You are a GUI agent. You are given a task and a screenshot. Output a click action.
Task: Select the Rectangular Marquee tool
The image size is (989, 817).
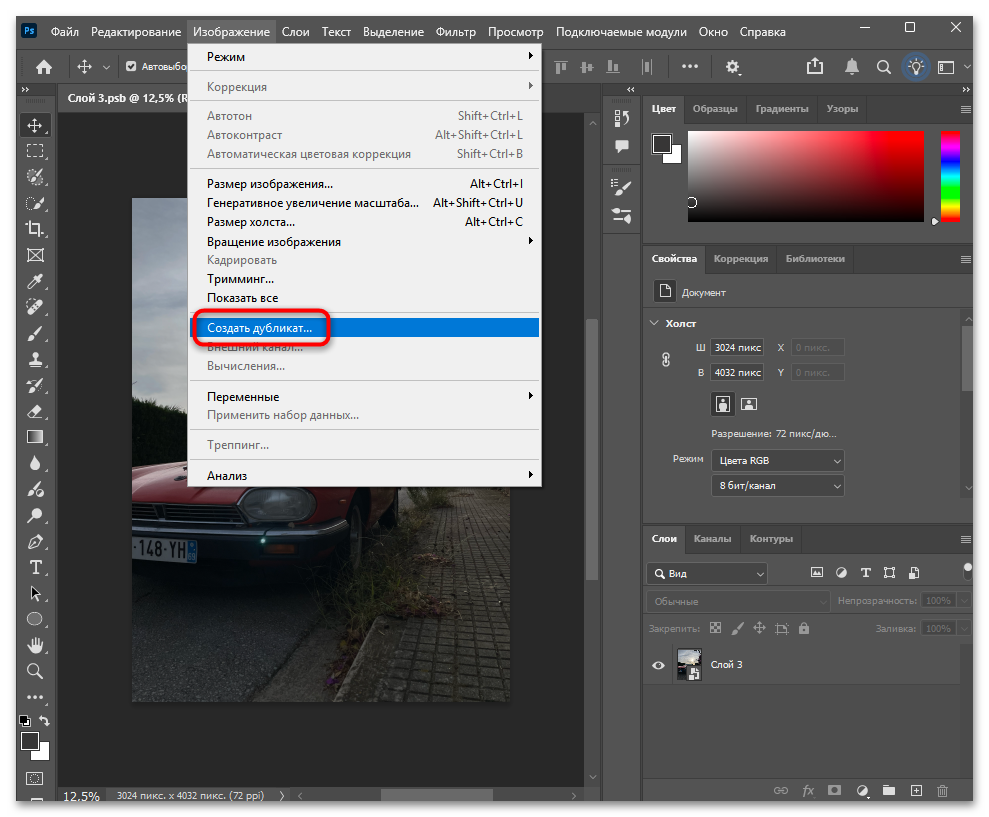[35, 151]
